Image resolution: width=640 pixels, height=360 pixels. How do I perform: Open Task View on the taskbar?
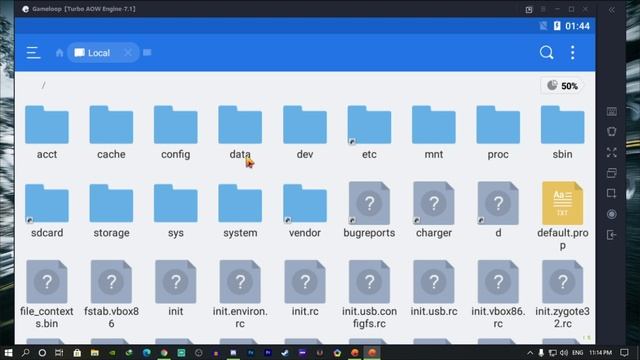click(x=59, y=353)
